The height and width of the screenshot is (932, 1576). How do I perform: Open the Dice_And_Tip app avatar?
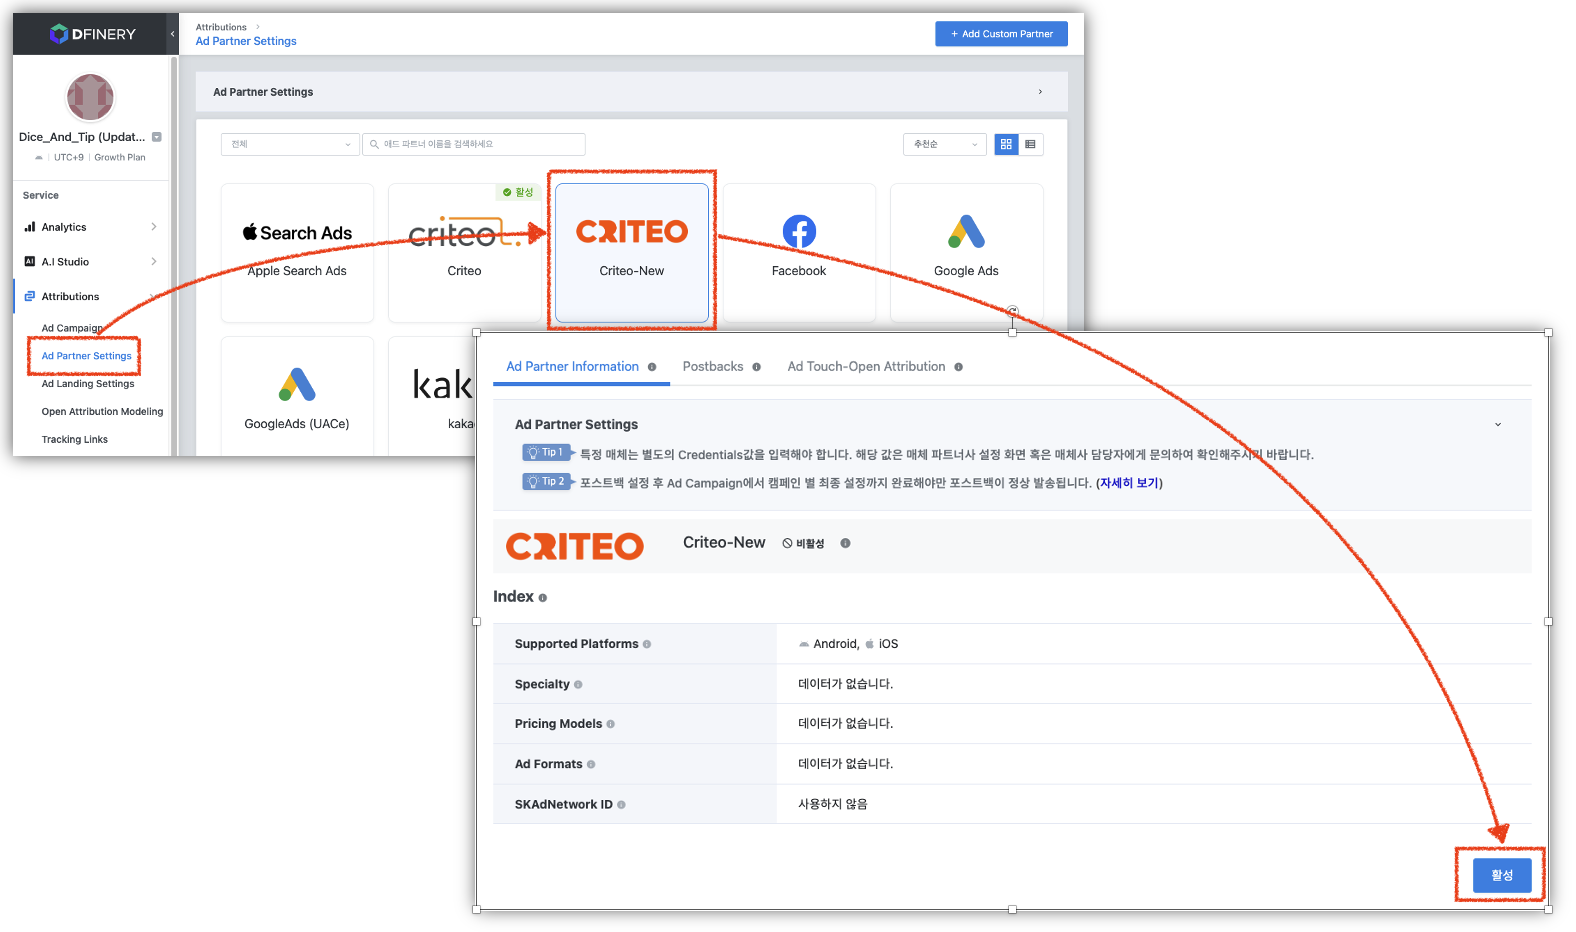coord(90,97)
